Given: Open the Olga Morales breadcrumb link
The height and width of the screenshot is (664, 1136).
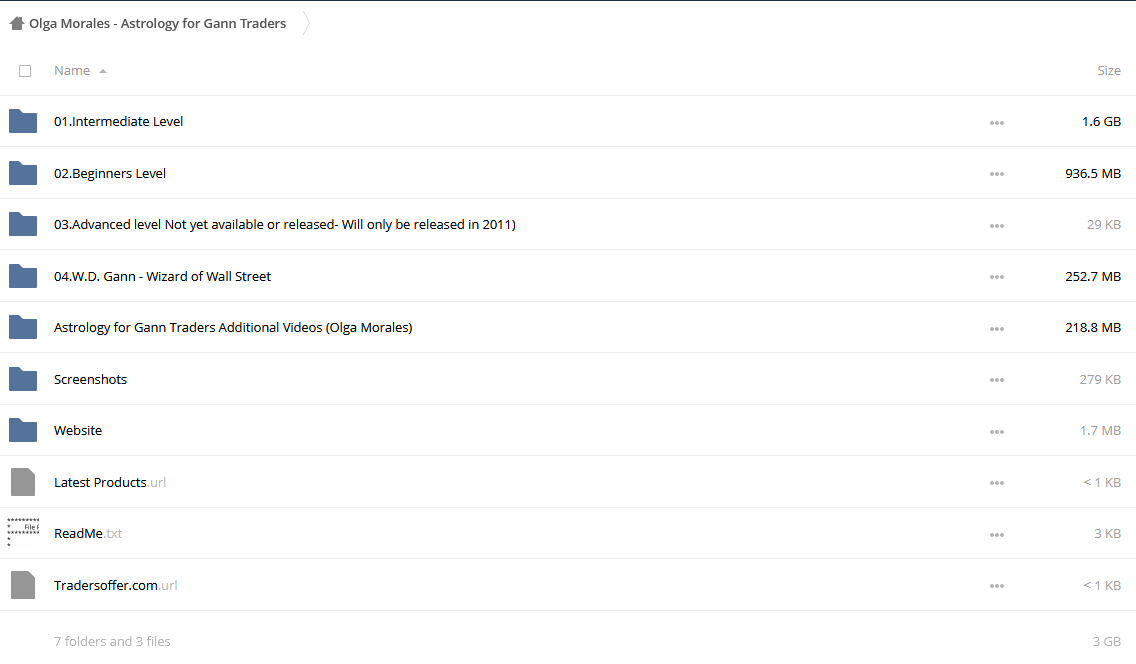Looking at the screenshot, I should [157, 23].
